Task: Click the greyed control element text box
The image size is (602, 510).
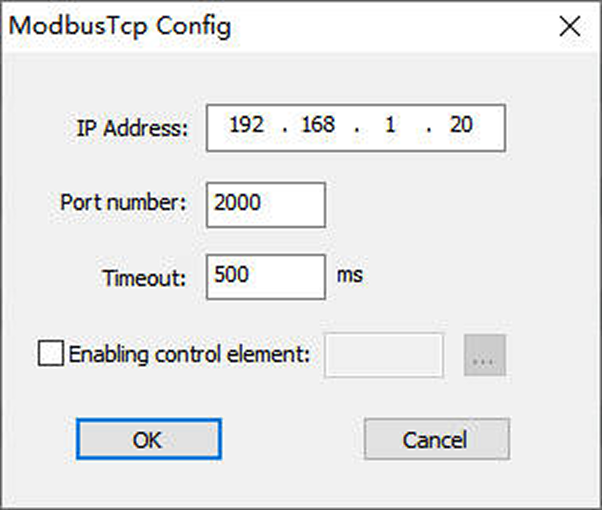Action: (x=384, y=354)
